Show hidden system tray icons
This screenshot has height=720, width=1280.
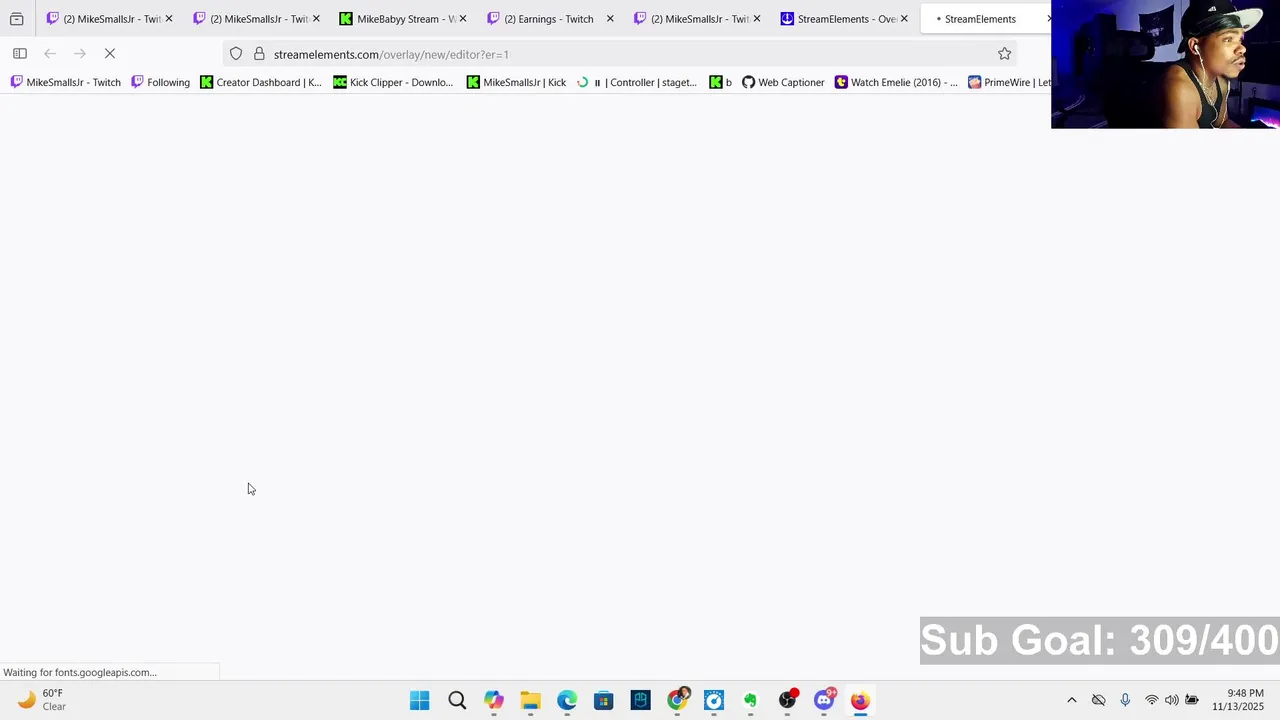tap(1072, 701)
